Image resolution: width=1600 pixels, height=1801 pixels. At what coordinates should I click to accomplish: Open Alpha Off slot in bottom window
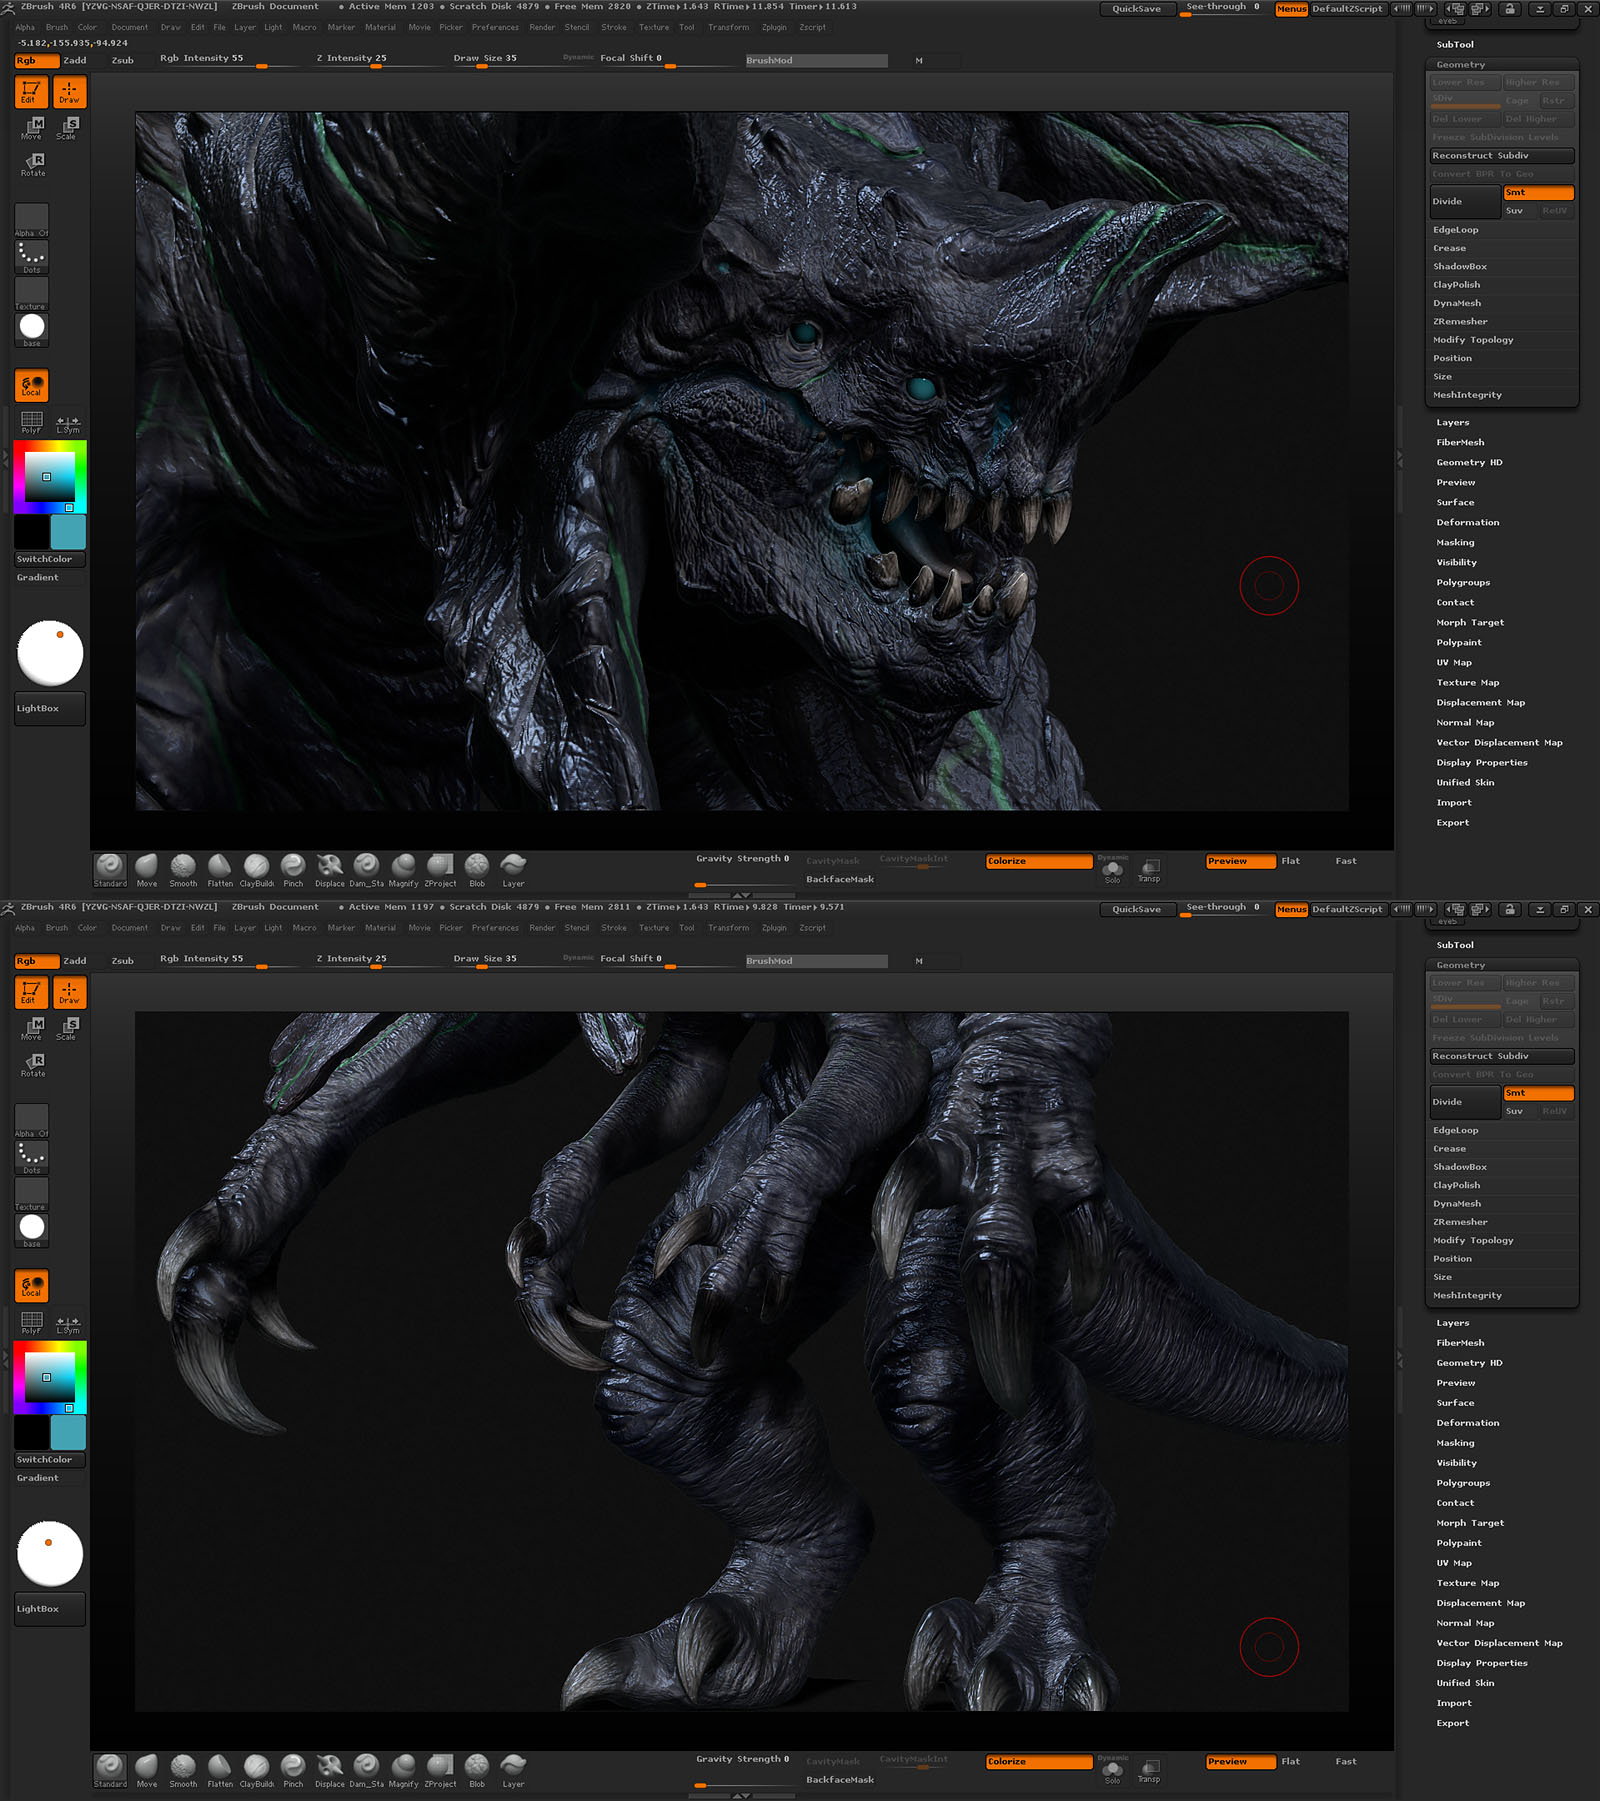[x=32, y=1121]
